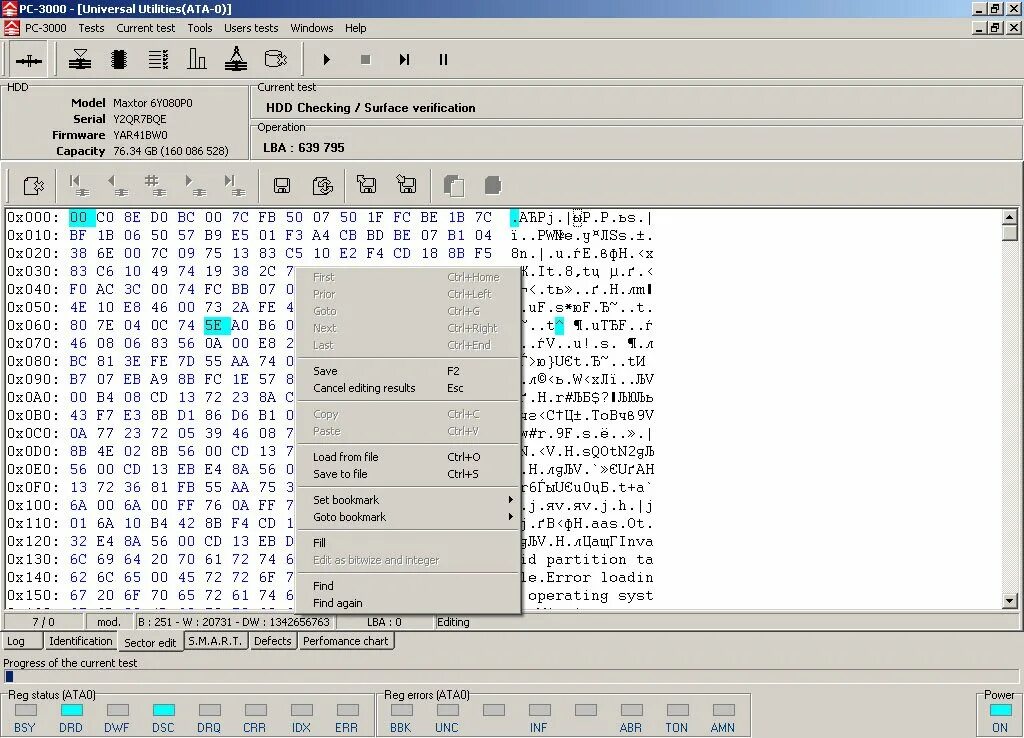Open the Windows menu
The width and height of the screenshot is (1024, 738).
pyautogui.click(x=312, y=28)
